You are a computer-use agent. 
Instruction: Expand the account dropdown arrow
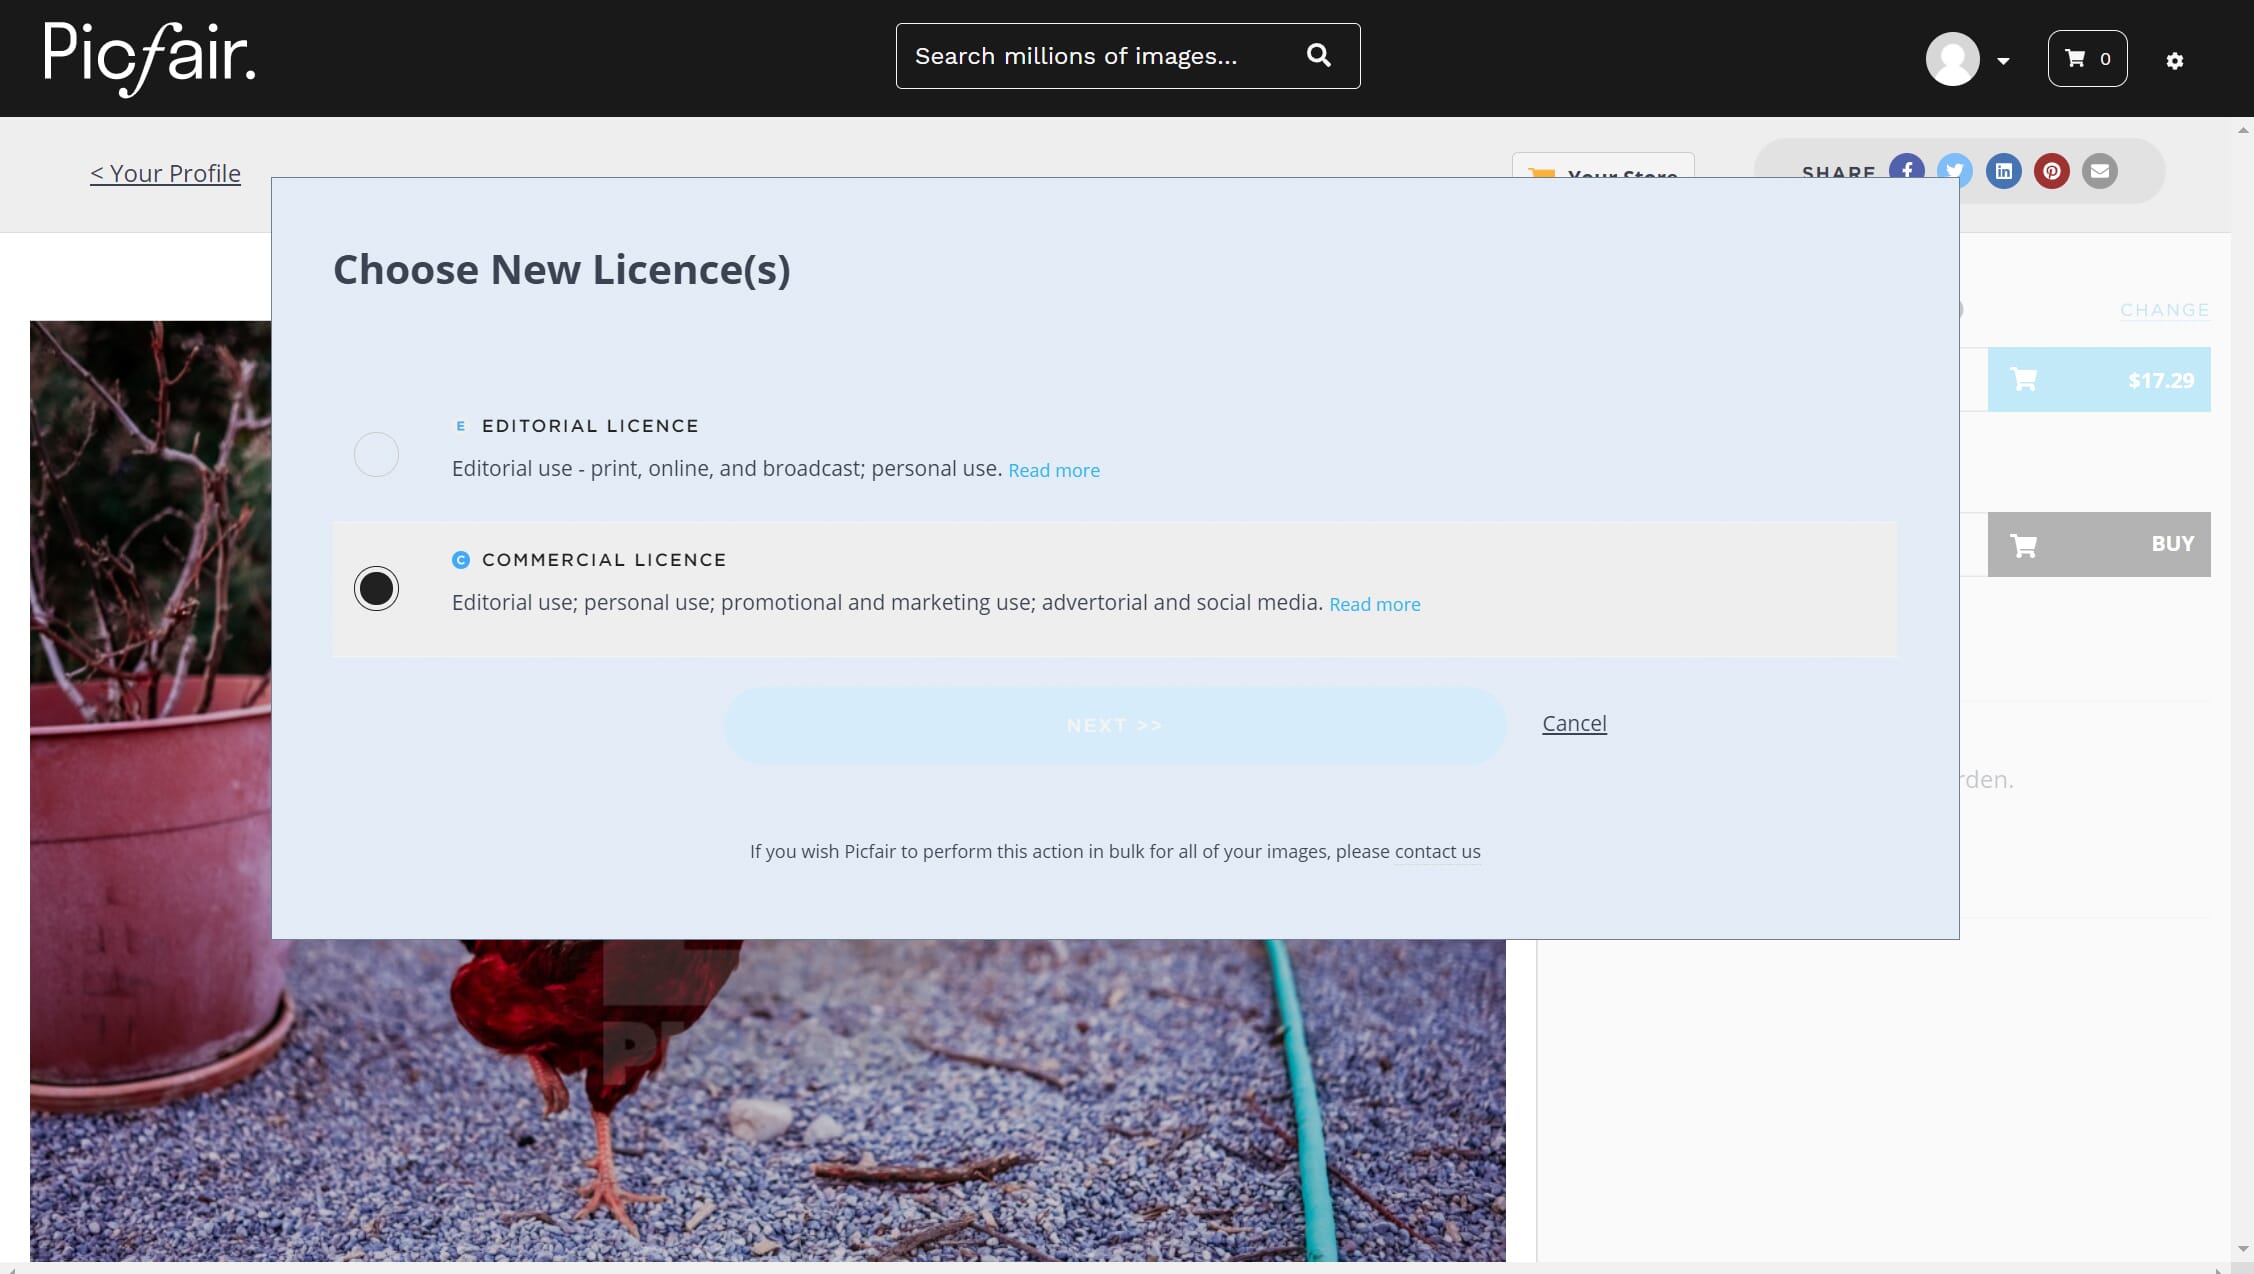pos(2003,61)
